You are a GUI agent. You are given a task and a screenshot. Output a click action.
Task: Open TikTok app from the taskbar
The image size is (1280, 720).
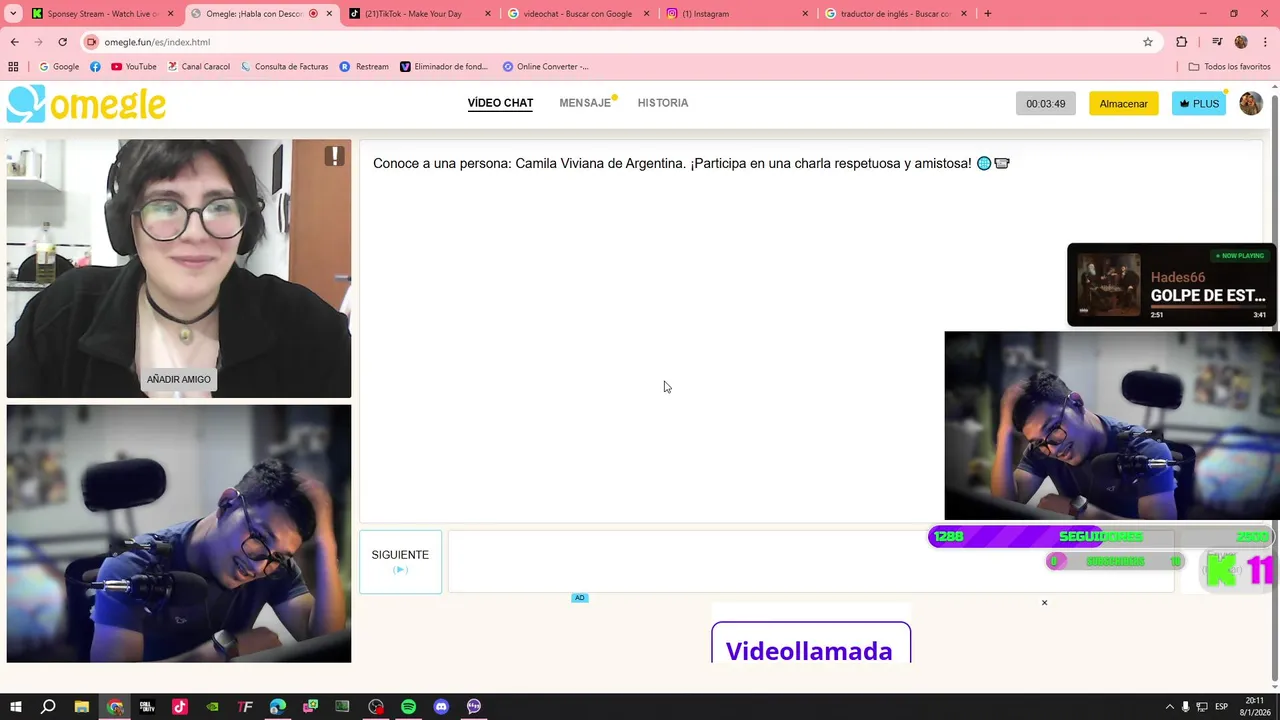pos(180,707)
